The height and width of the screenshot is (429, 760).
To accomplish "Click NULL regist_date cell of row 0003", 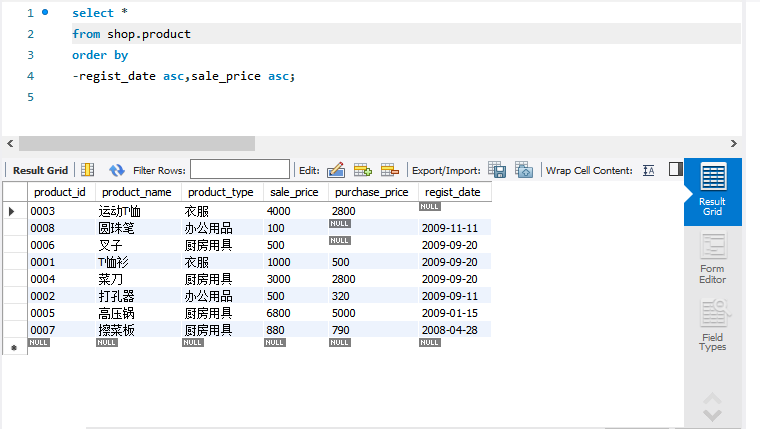I will pyautogui.click(x=455, y=211).
